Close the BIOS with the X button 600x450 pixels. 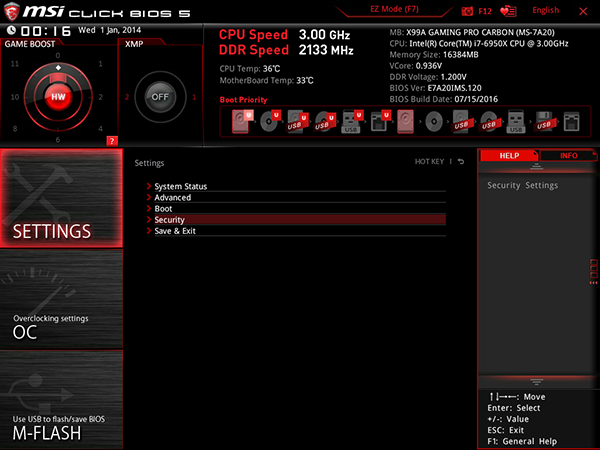[583, 11]
